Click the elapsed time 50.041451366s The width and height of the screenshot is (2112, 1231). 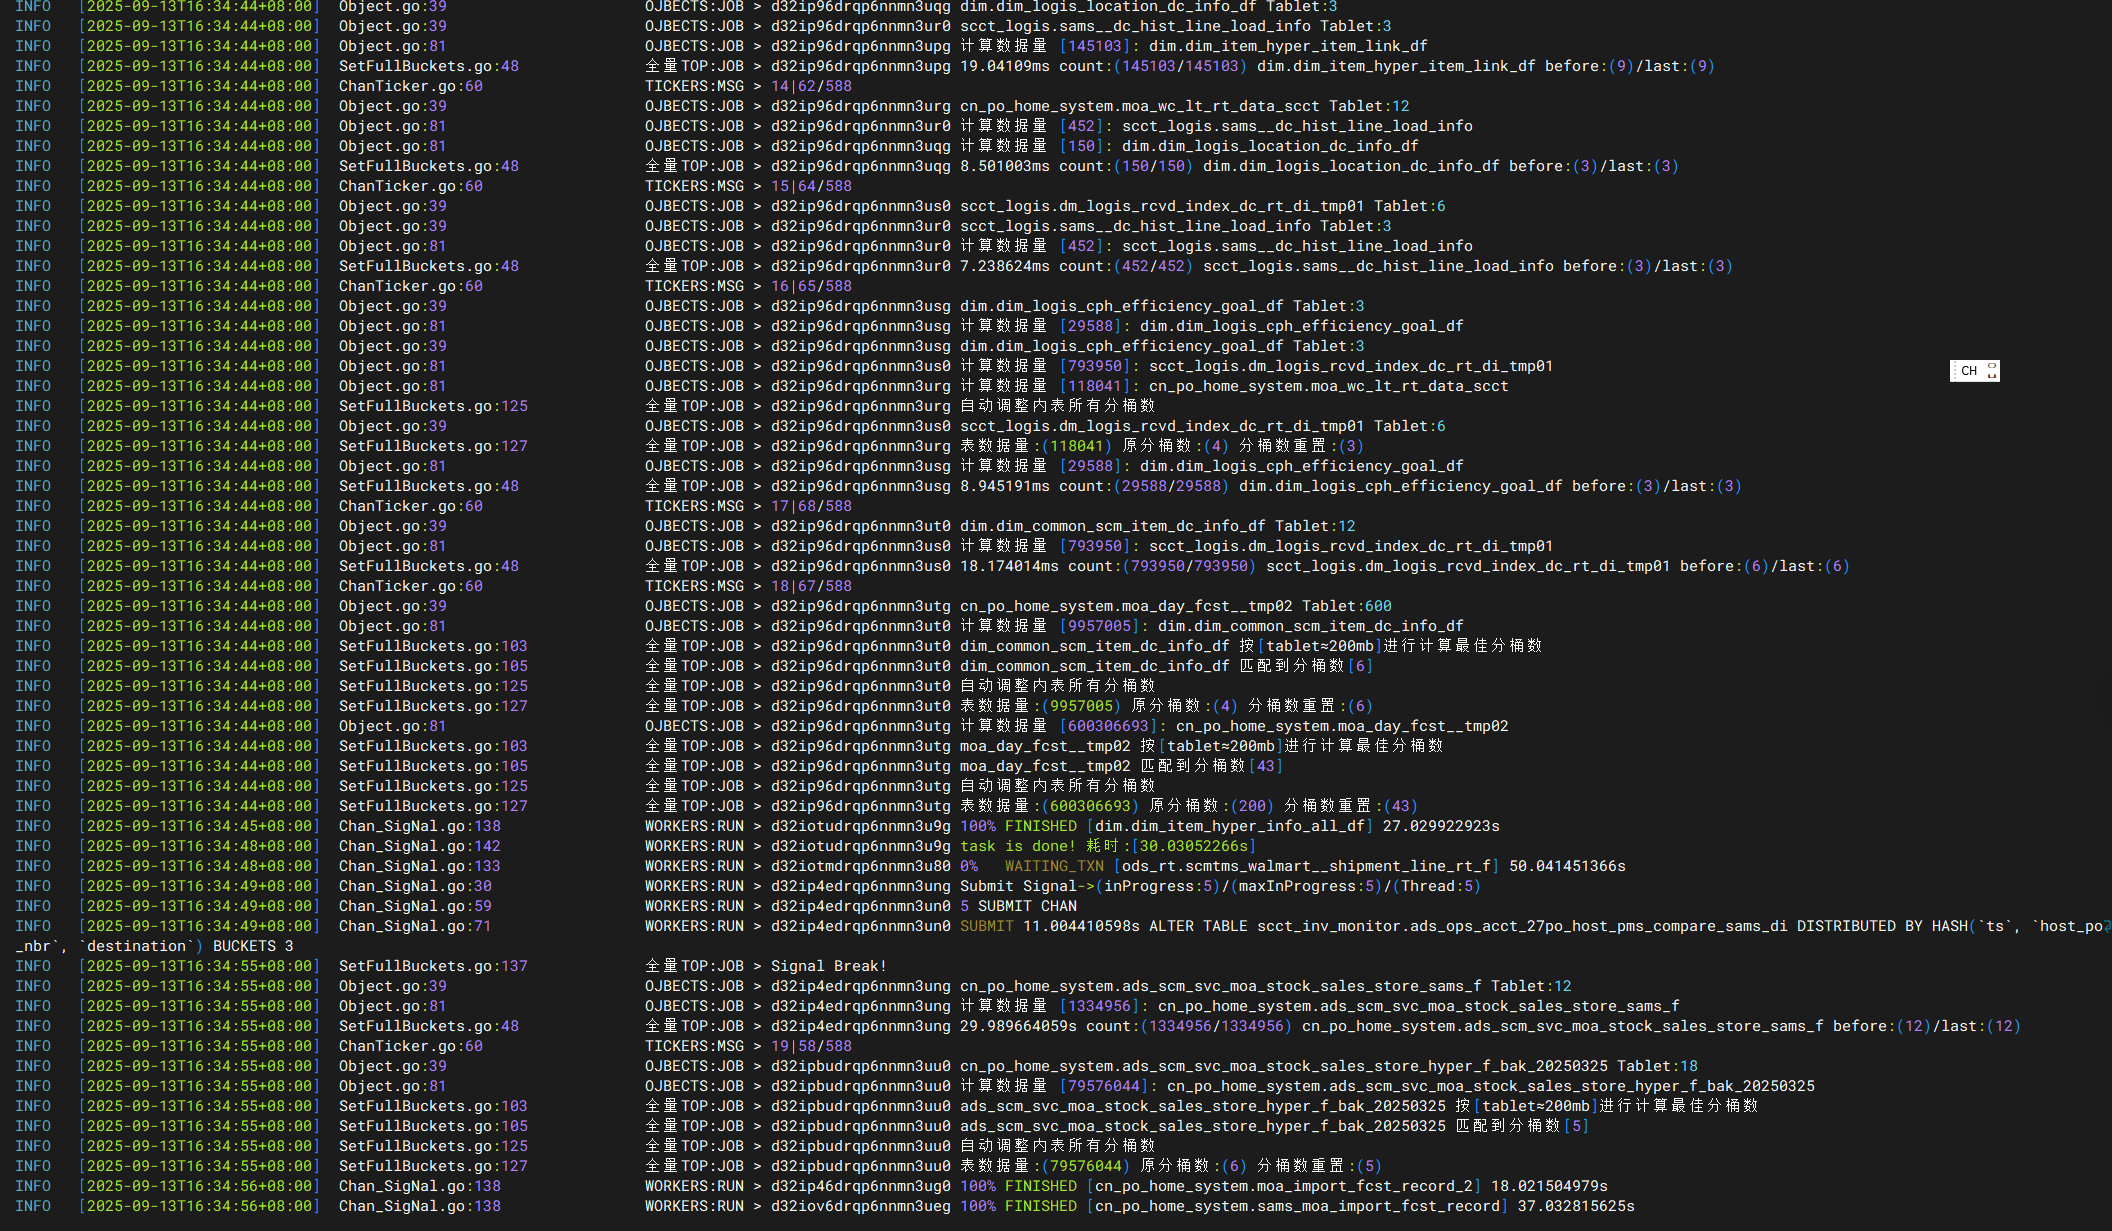(1567, 866)
